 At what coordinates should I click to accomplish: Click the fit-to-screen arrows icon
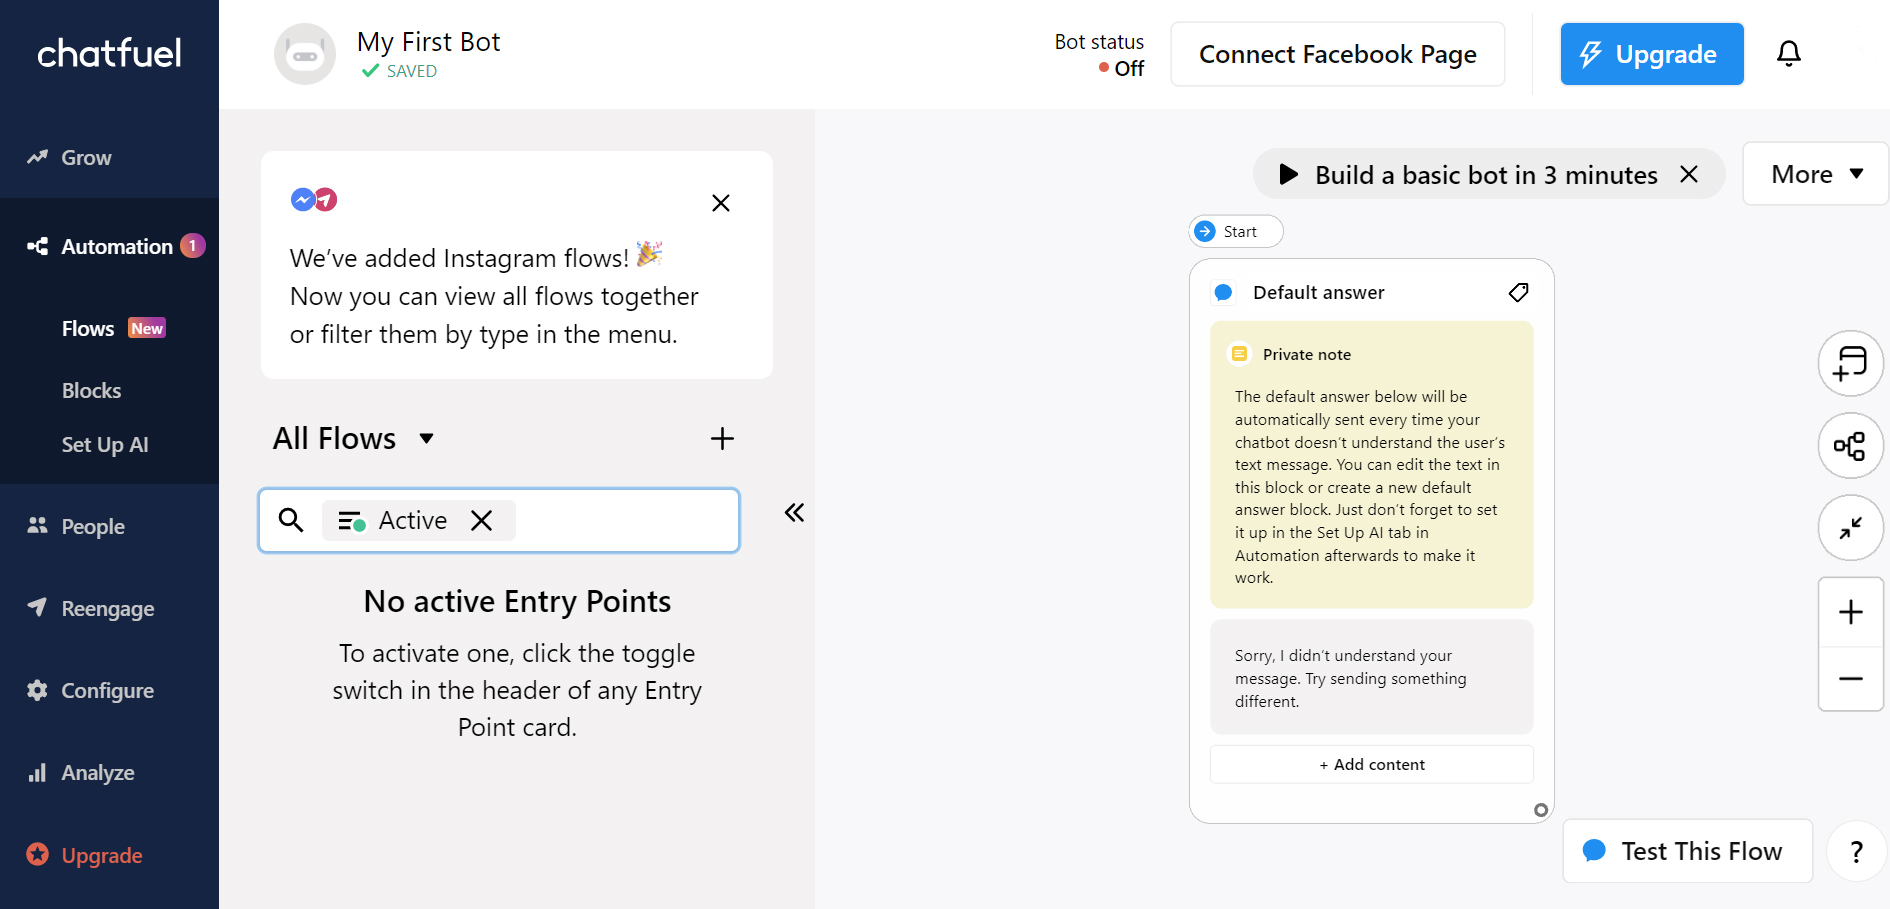[x=1850, y=527]
